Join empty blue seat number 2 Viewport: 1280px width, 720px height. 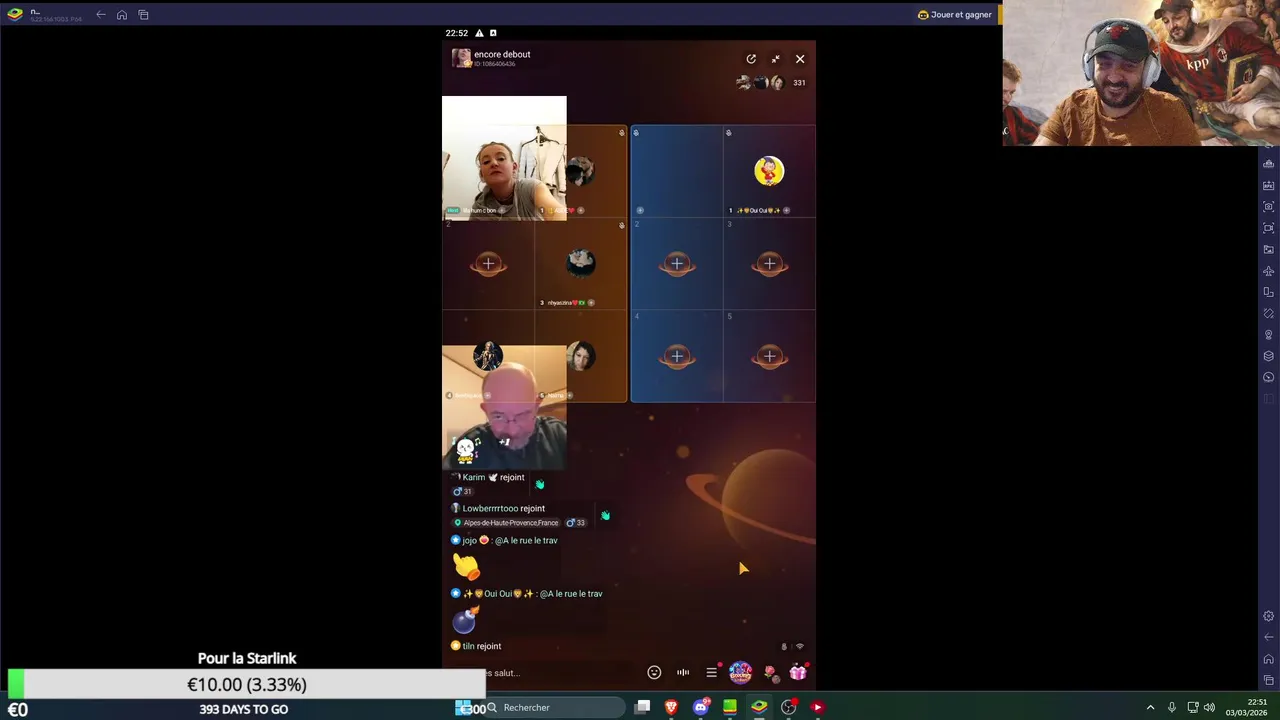coord(677,264)
